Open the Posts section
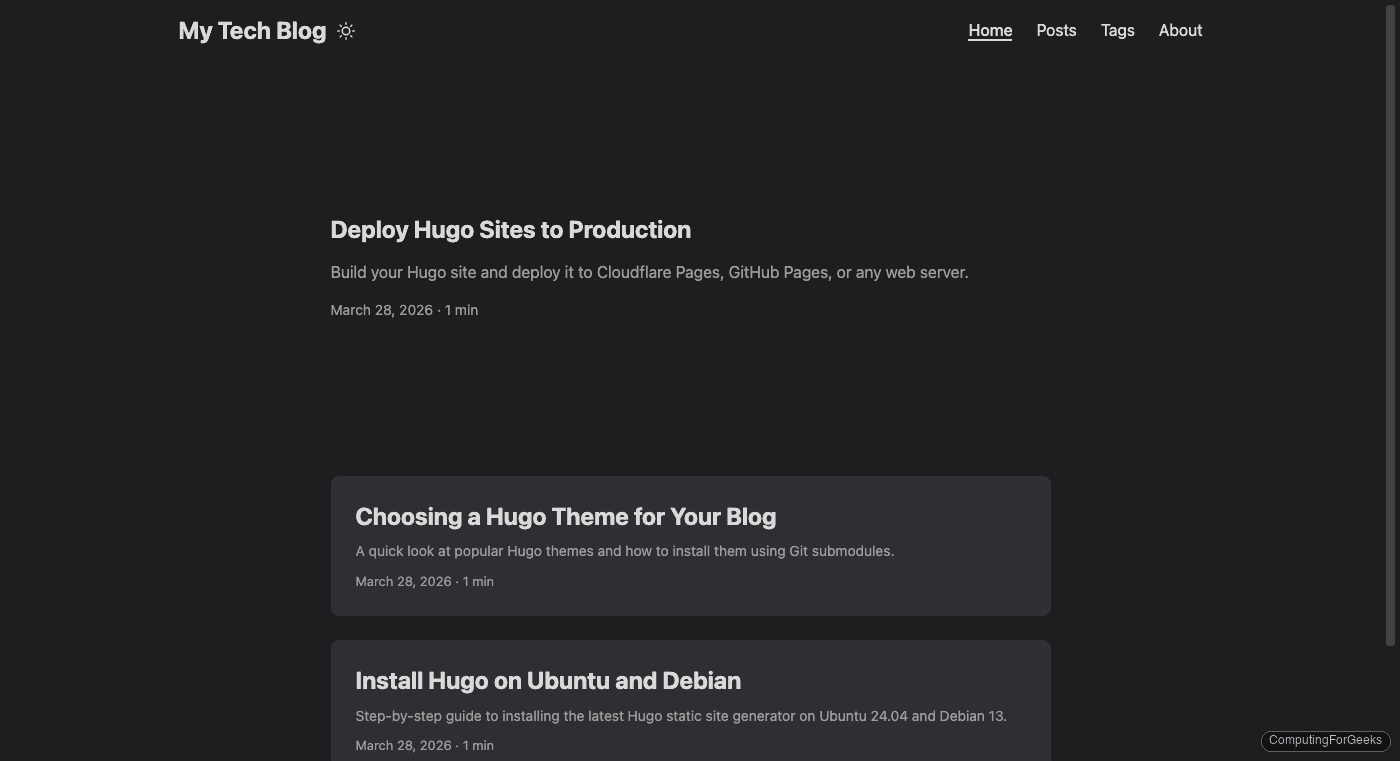1400x761 pixels. (1056, 31)
